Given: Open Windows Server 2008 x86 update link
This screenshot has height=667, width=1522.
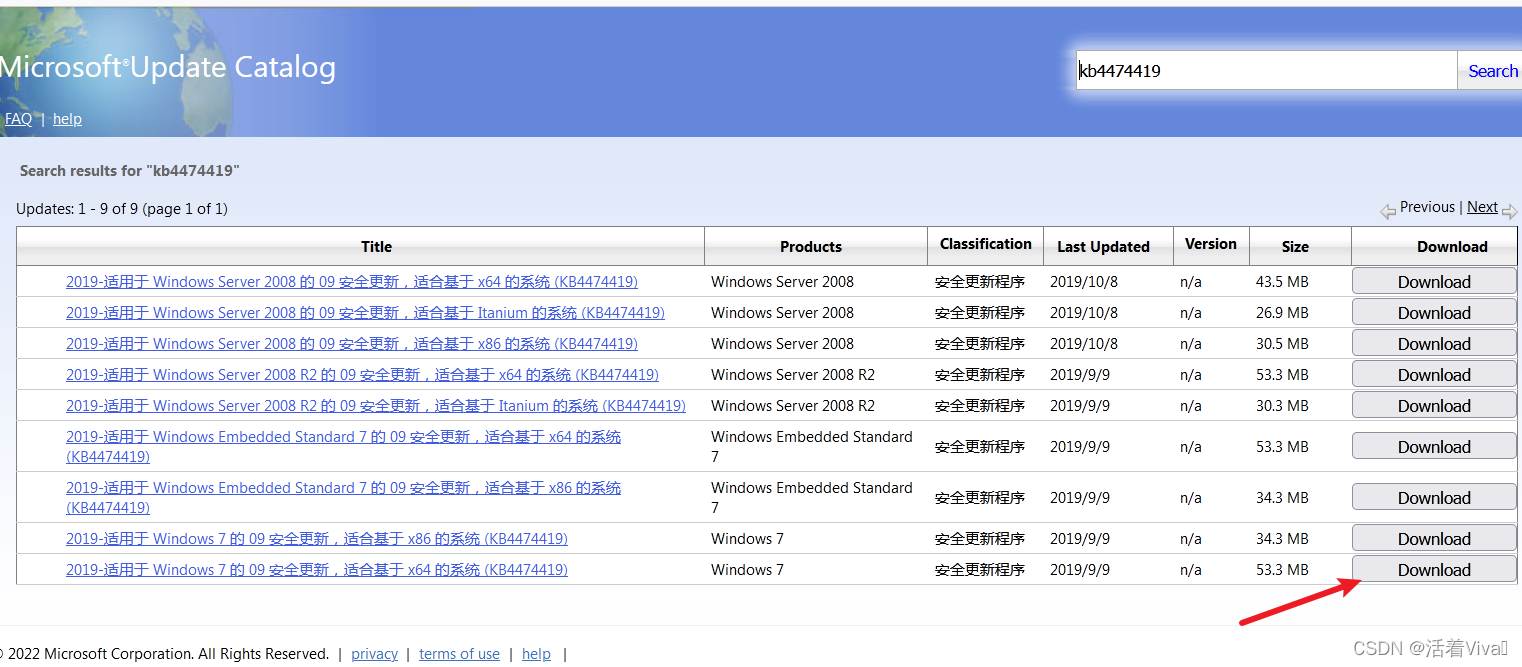Looking at the screenshot, I should pos(352,344).
